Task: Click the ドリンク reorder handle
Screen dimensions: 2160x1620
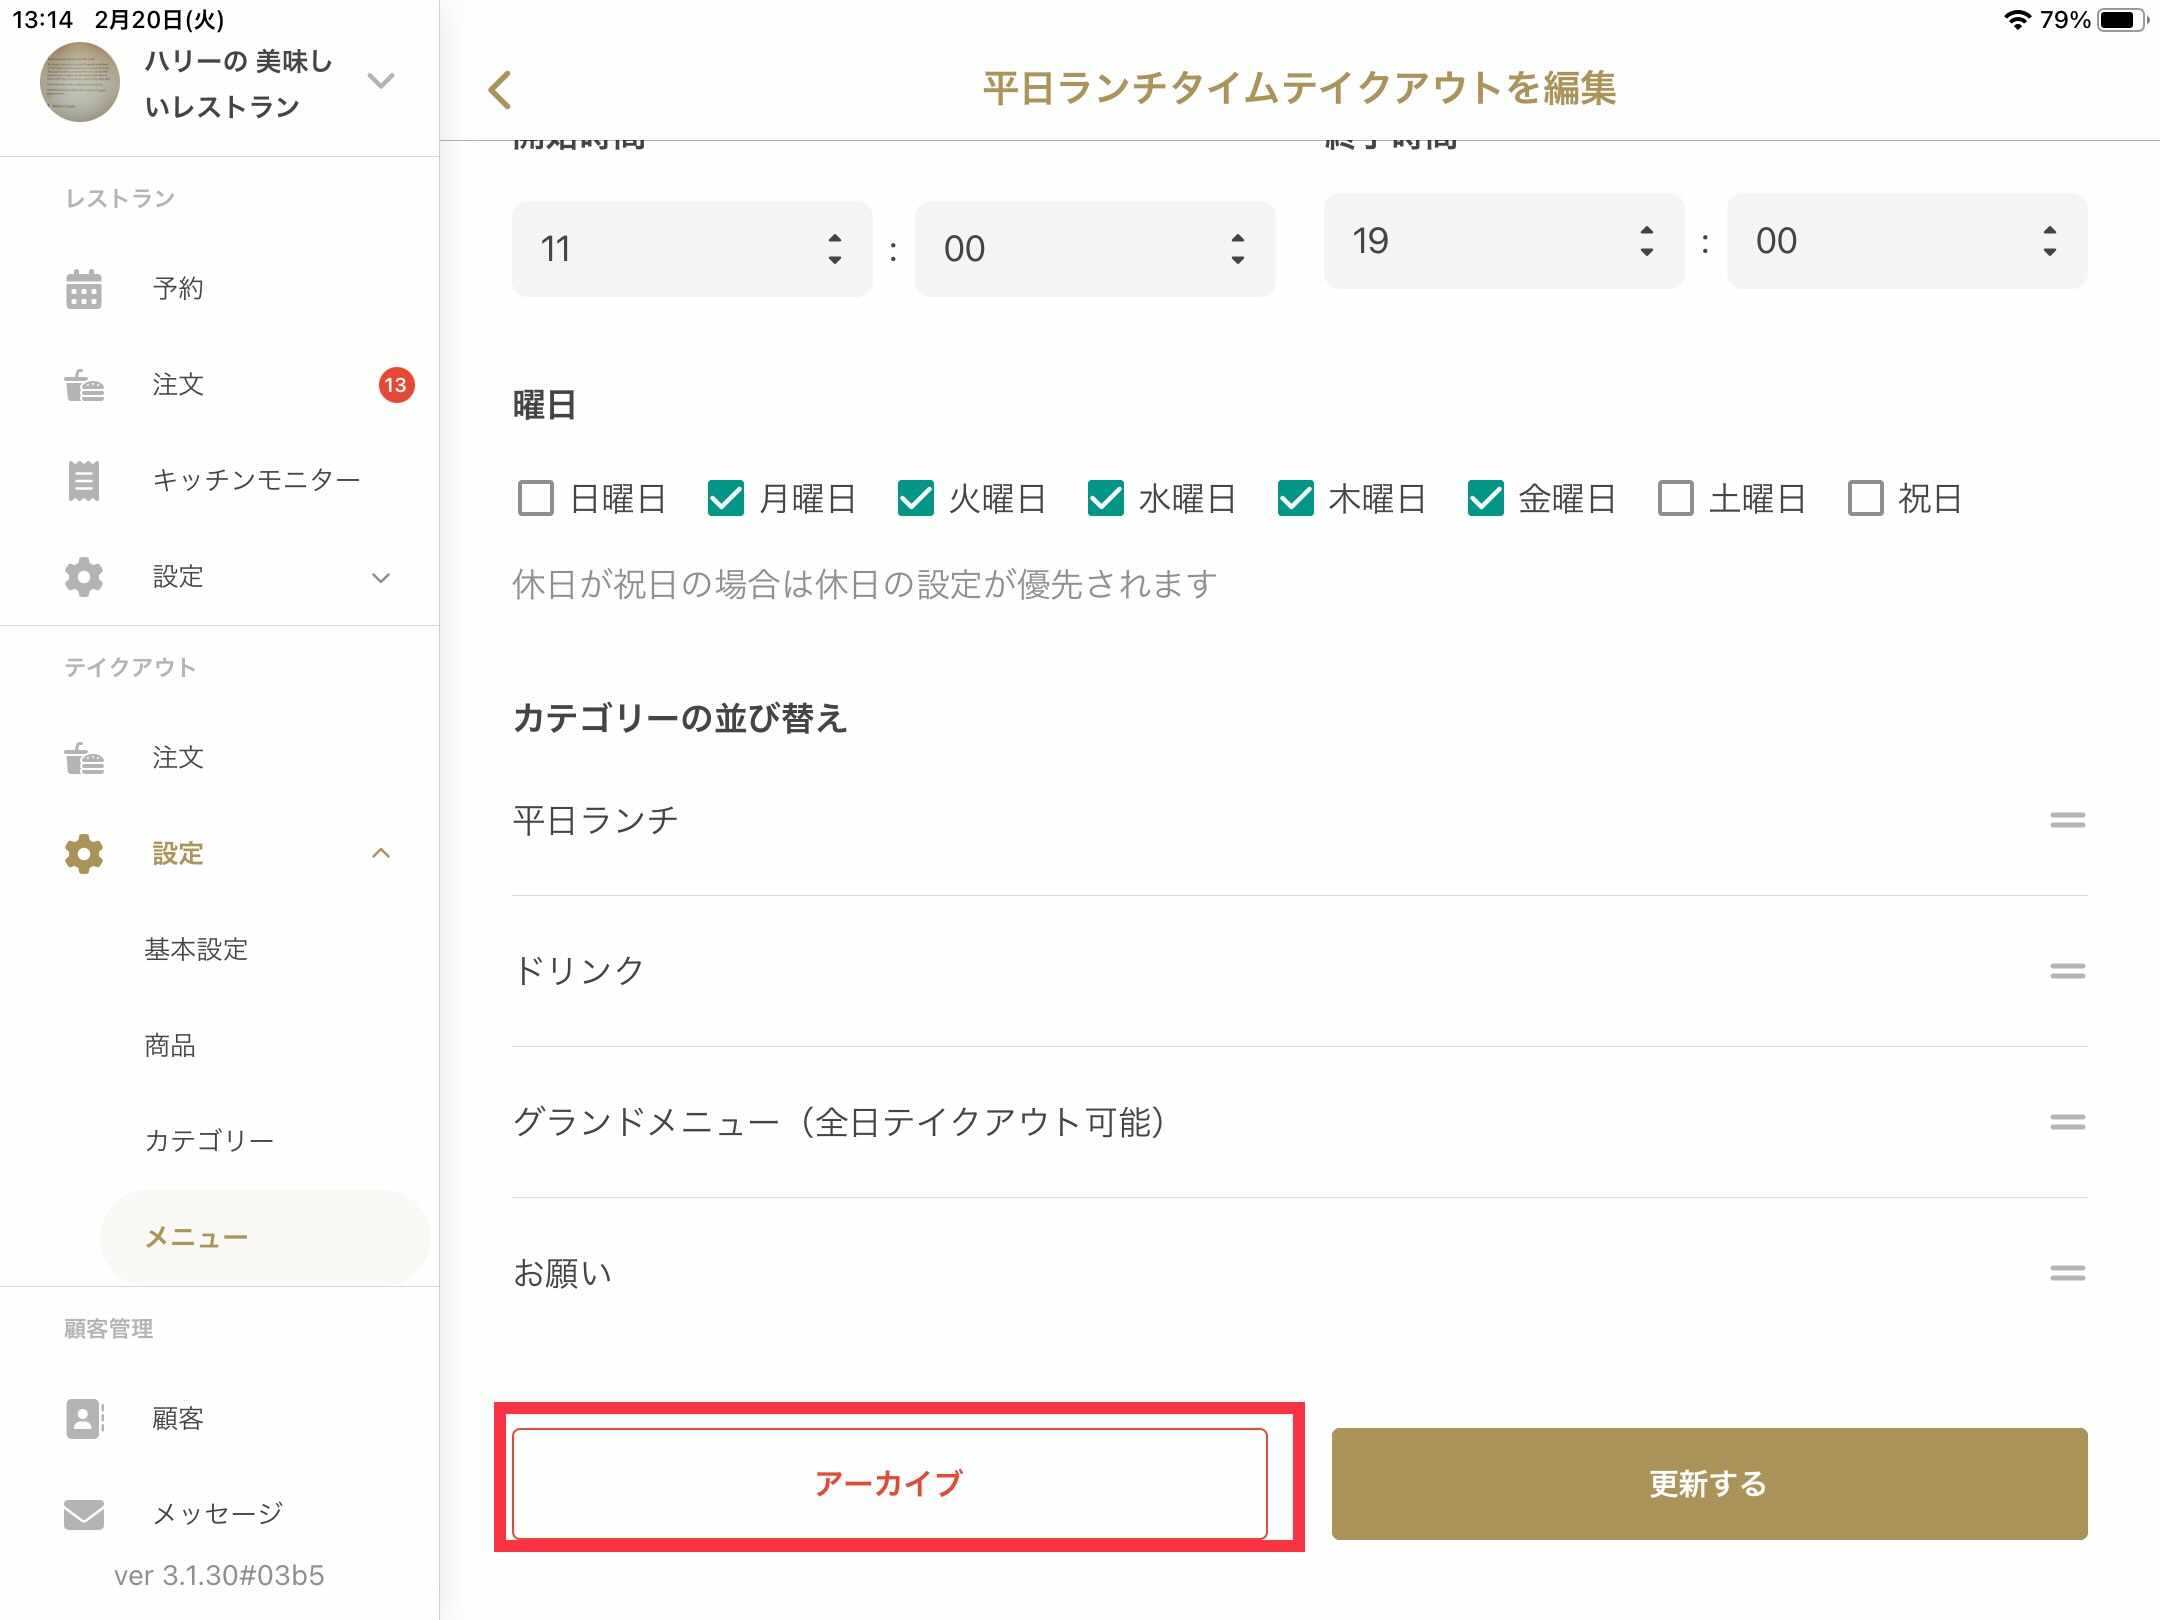Action: point(2067,971)
